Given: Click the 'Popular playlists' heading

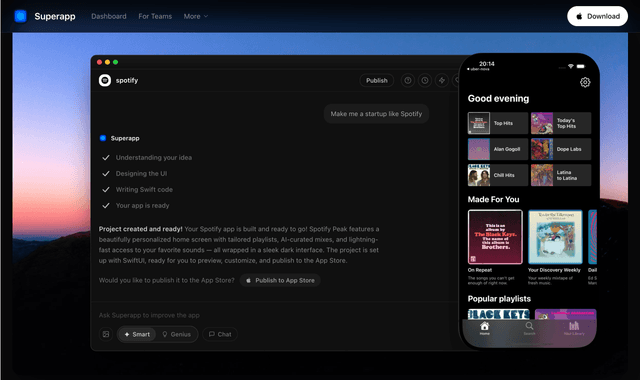Looking at the screenshot, I should tap(499, 299).
